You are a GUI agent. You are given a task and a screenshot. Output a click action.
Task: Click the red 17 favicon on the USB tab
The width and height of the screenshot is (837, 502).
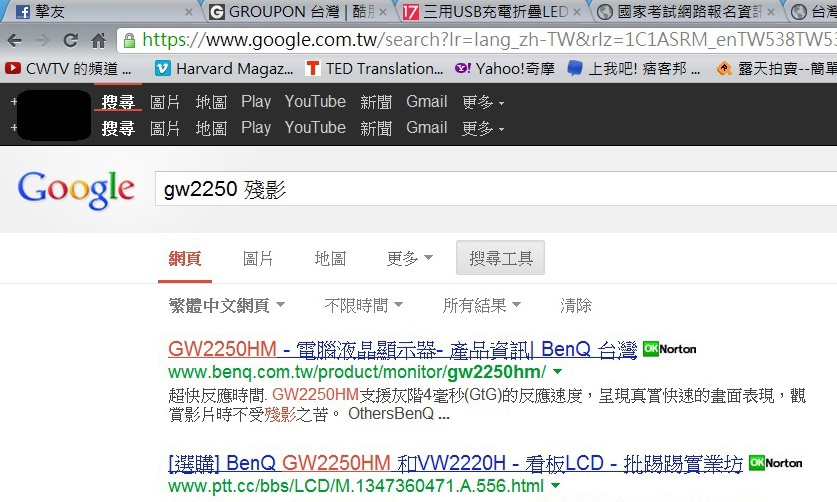click(x=410, y=12)
